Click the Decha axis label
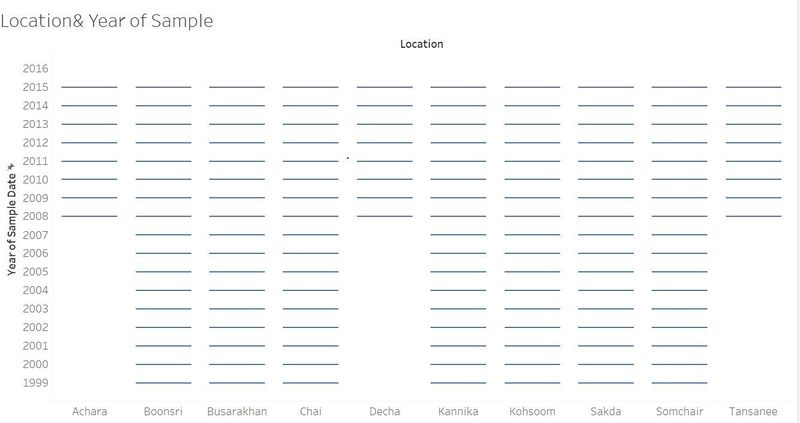This screenshot has width=800, height=423. [385, 411]
